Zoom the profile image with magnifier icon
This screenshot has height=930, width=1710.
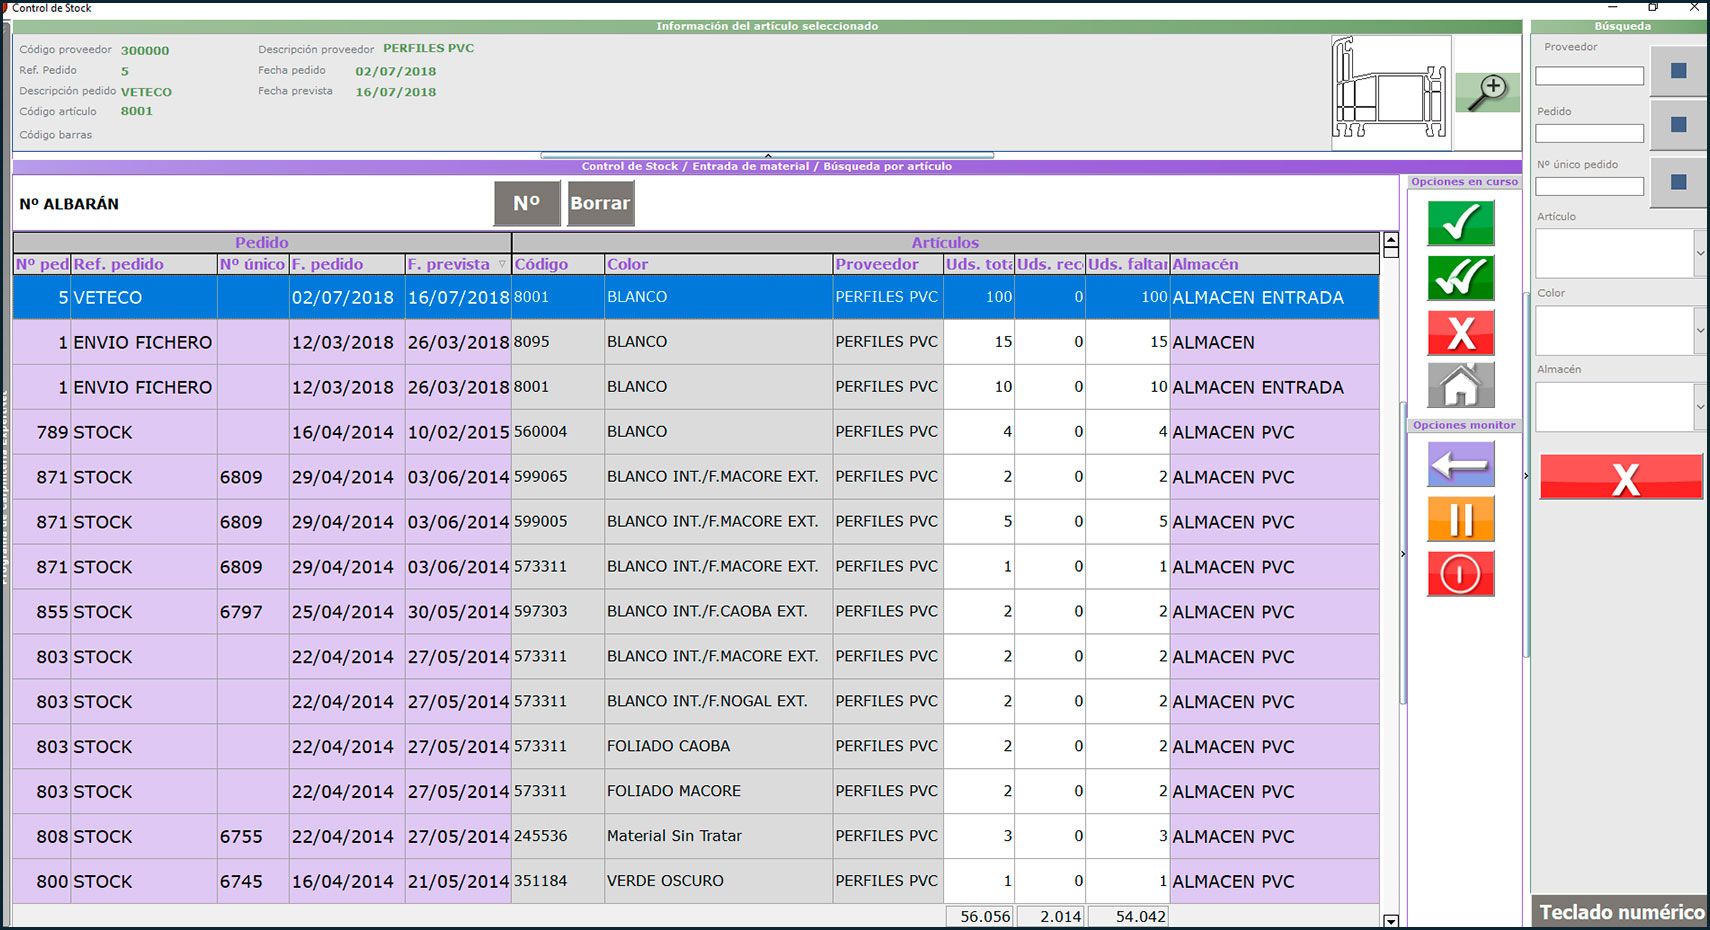click(x=1487, y=92)
